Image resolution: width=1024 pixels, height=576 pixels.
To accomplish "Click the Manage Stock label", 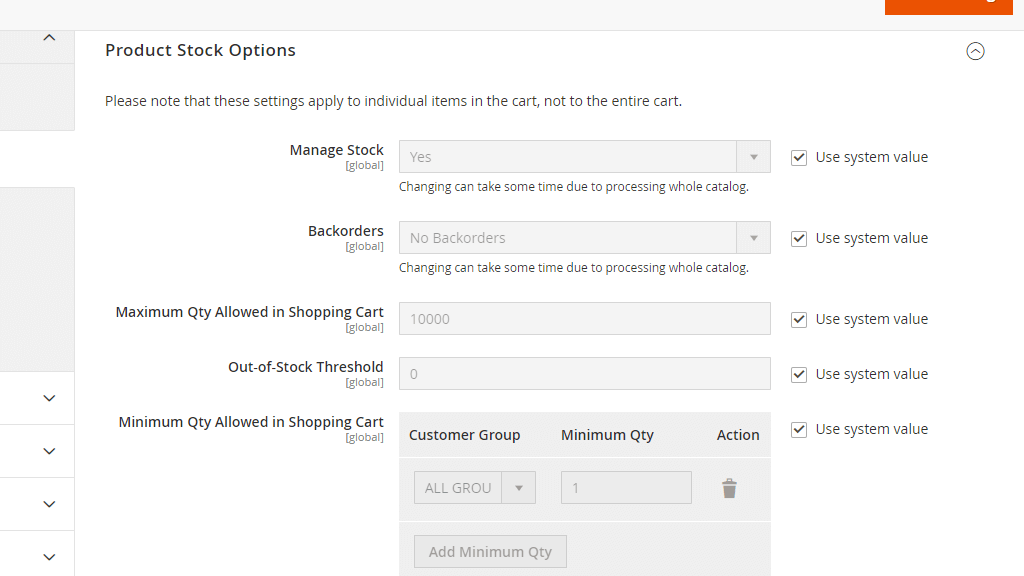I will pos(336,150).
